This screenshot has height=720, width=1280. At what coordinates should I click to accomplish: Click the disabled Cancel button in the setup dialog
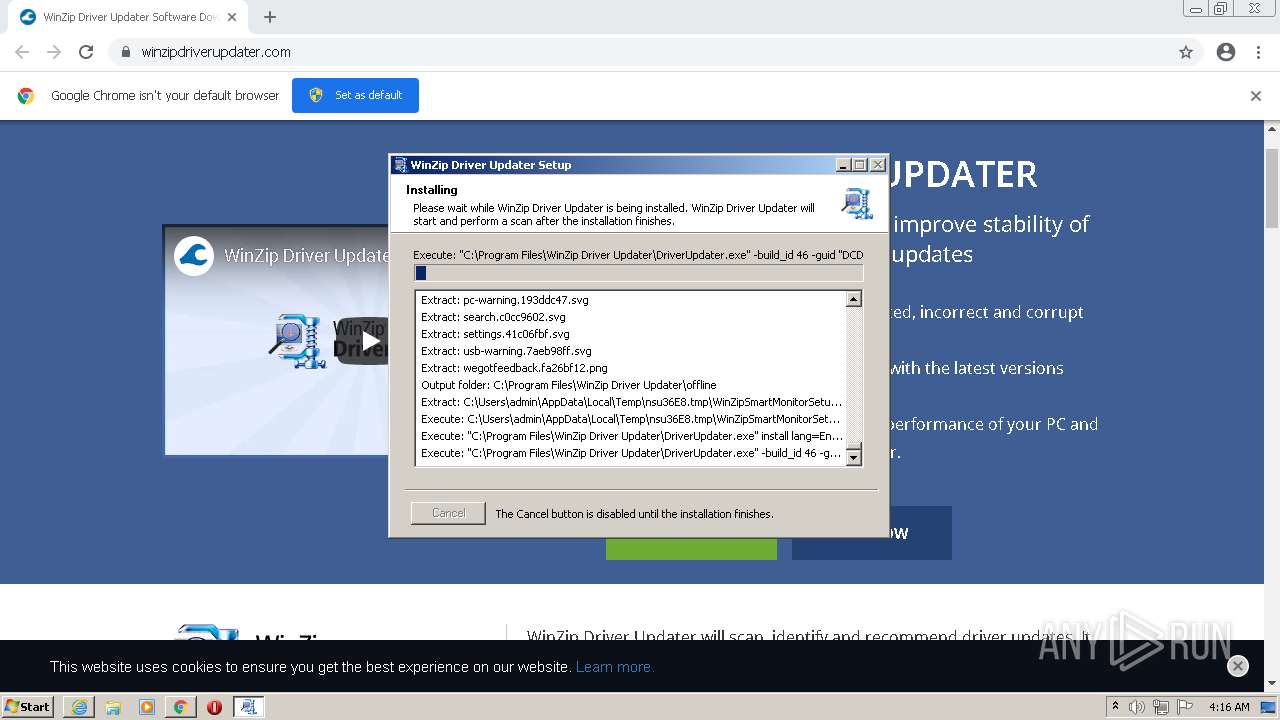pos(448,513)
